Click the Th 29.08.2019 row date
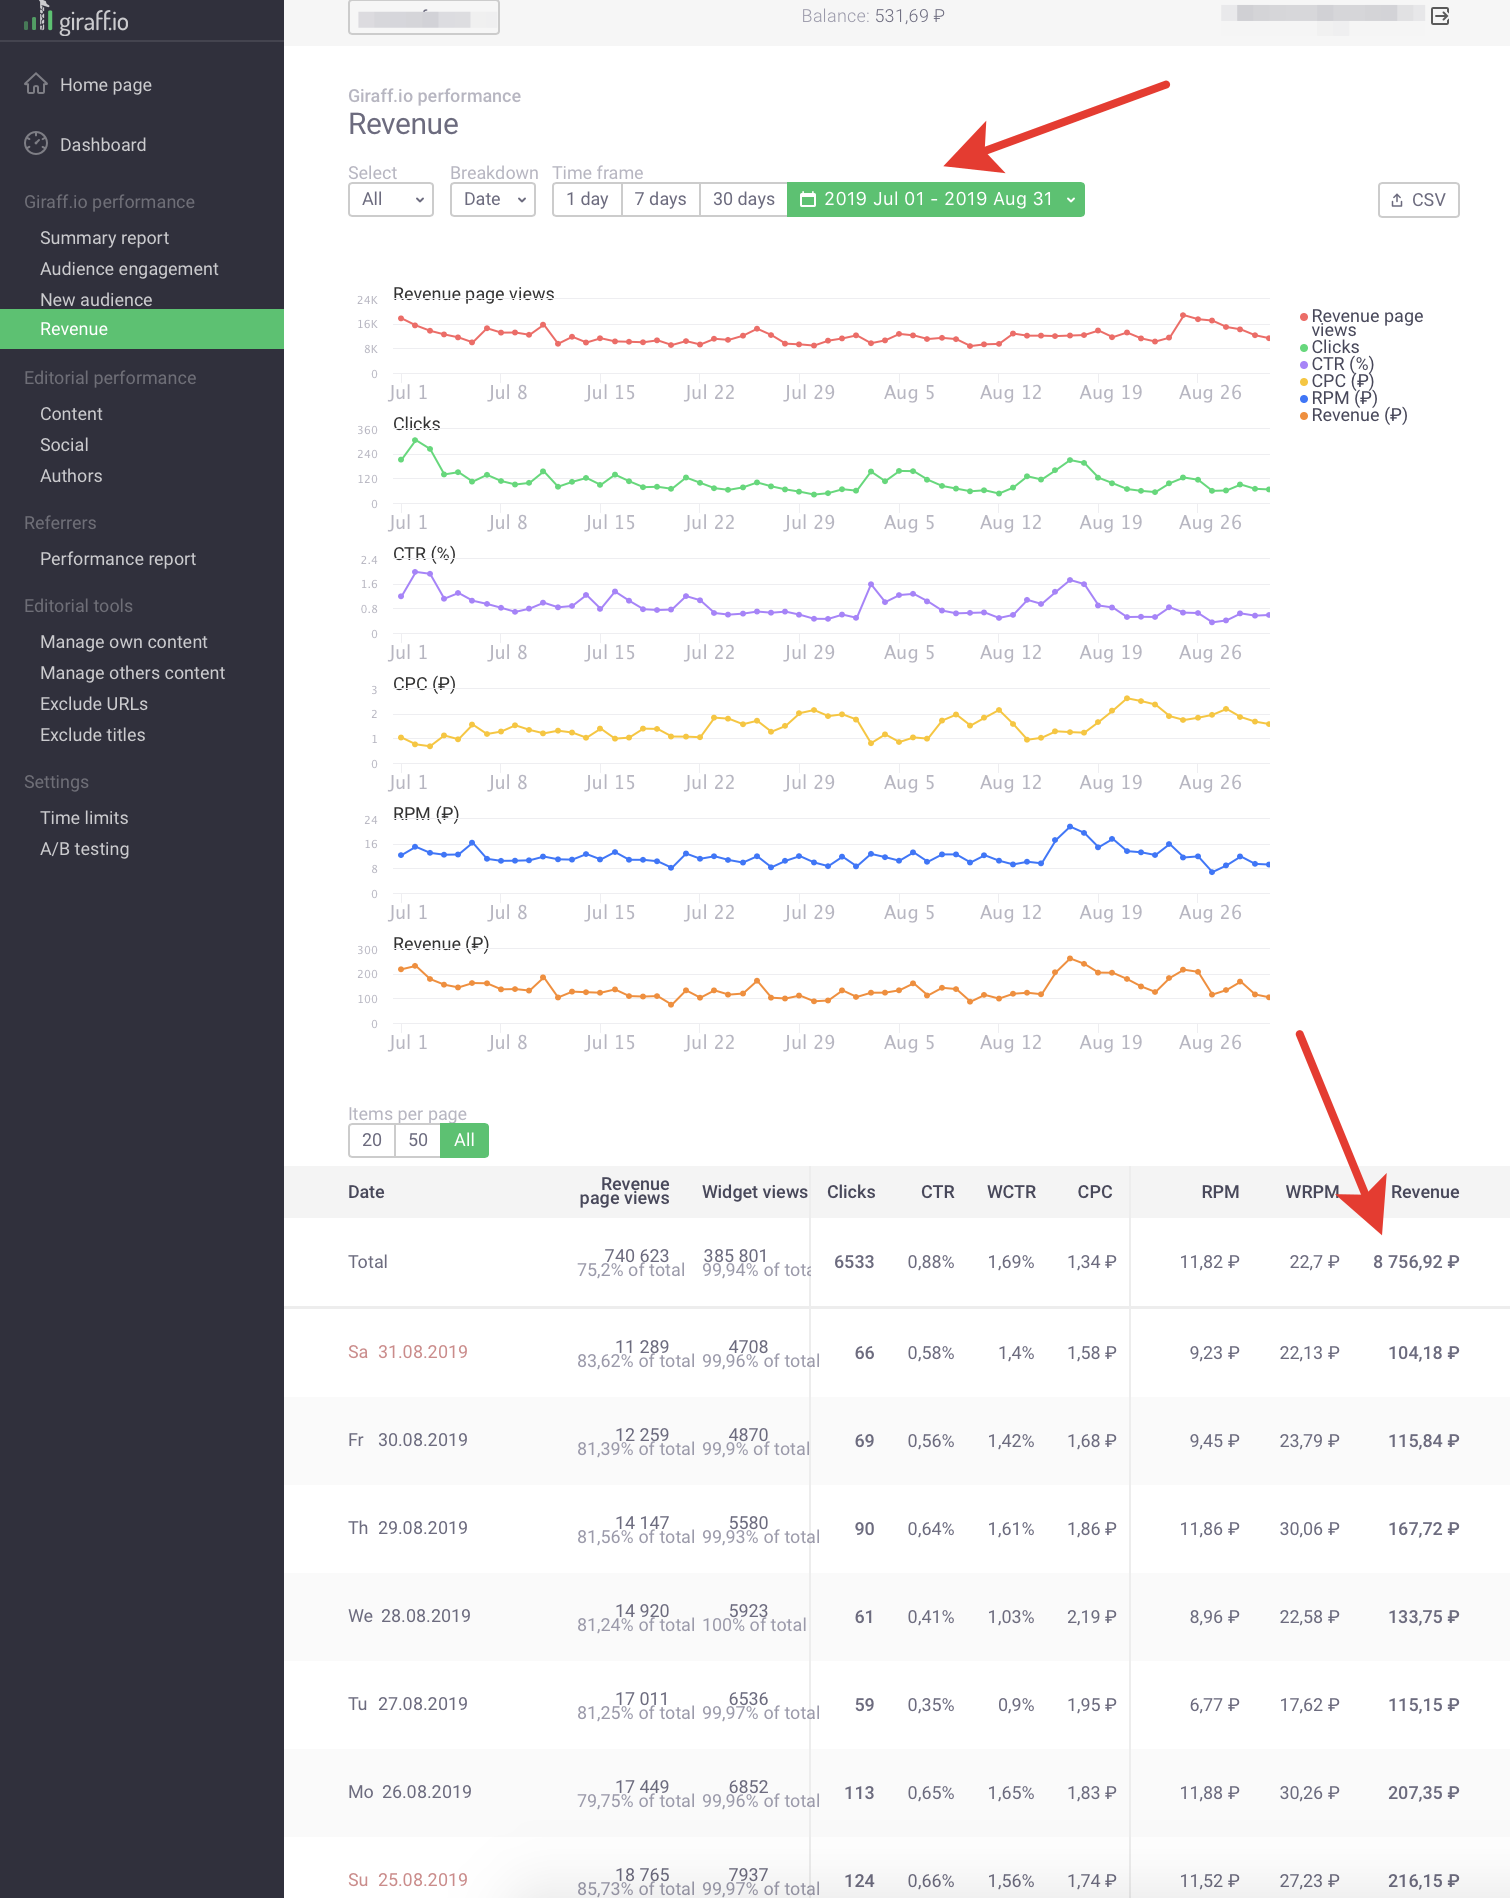 coord(408,1528)
